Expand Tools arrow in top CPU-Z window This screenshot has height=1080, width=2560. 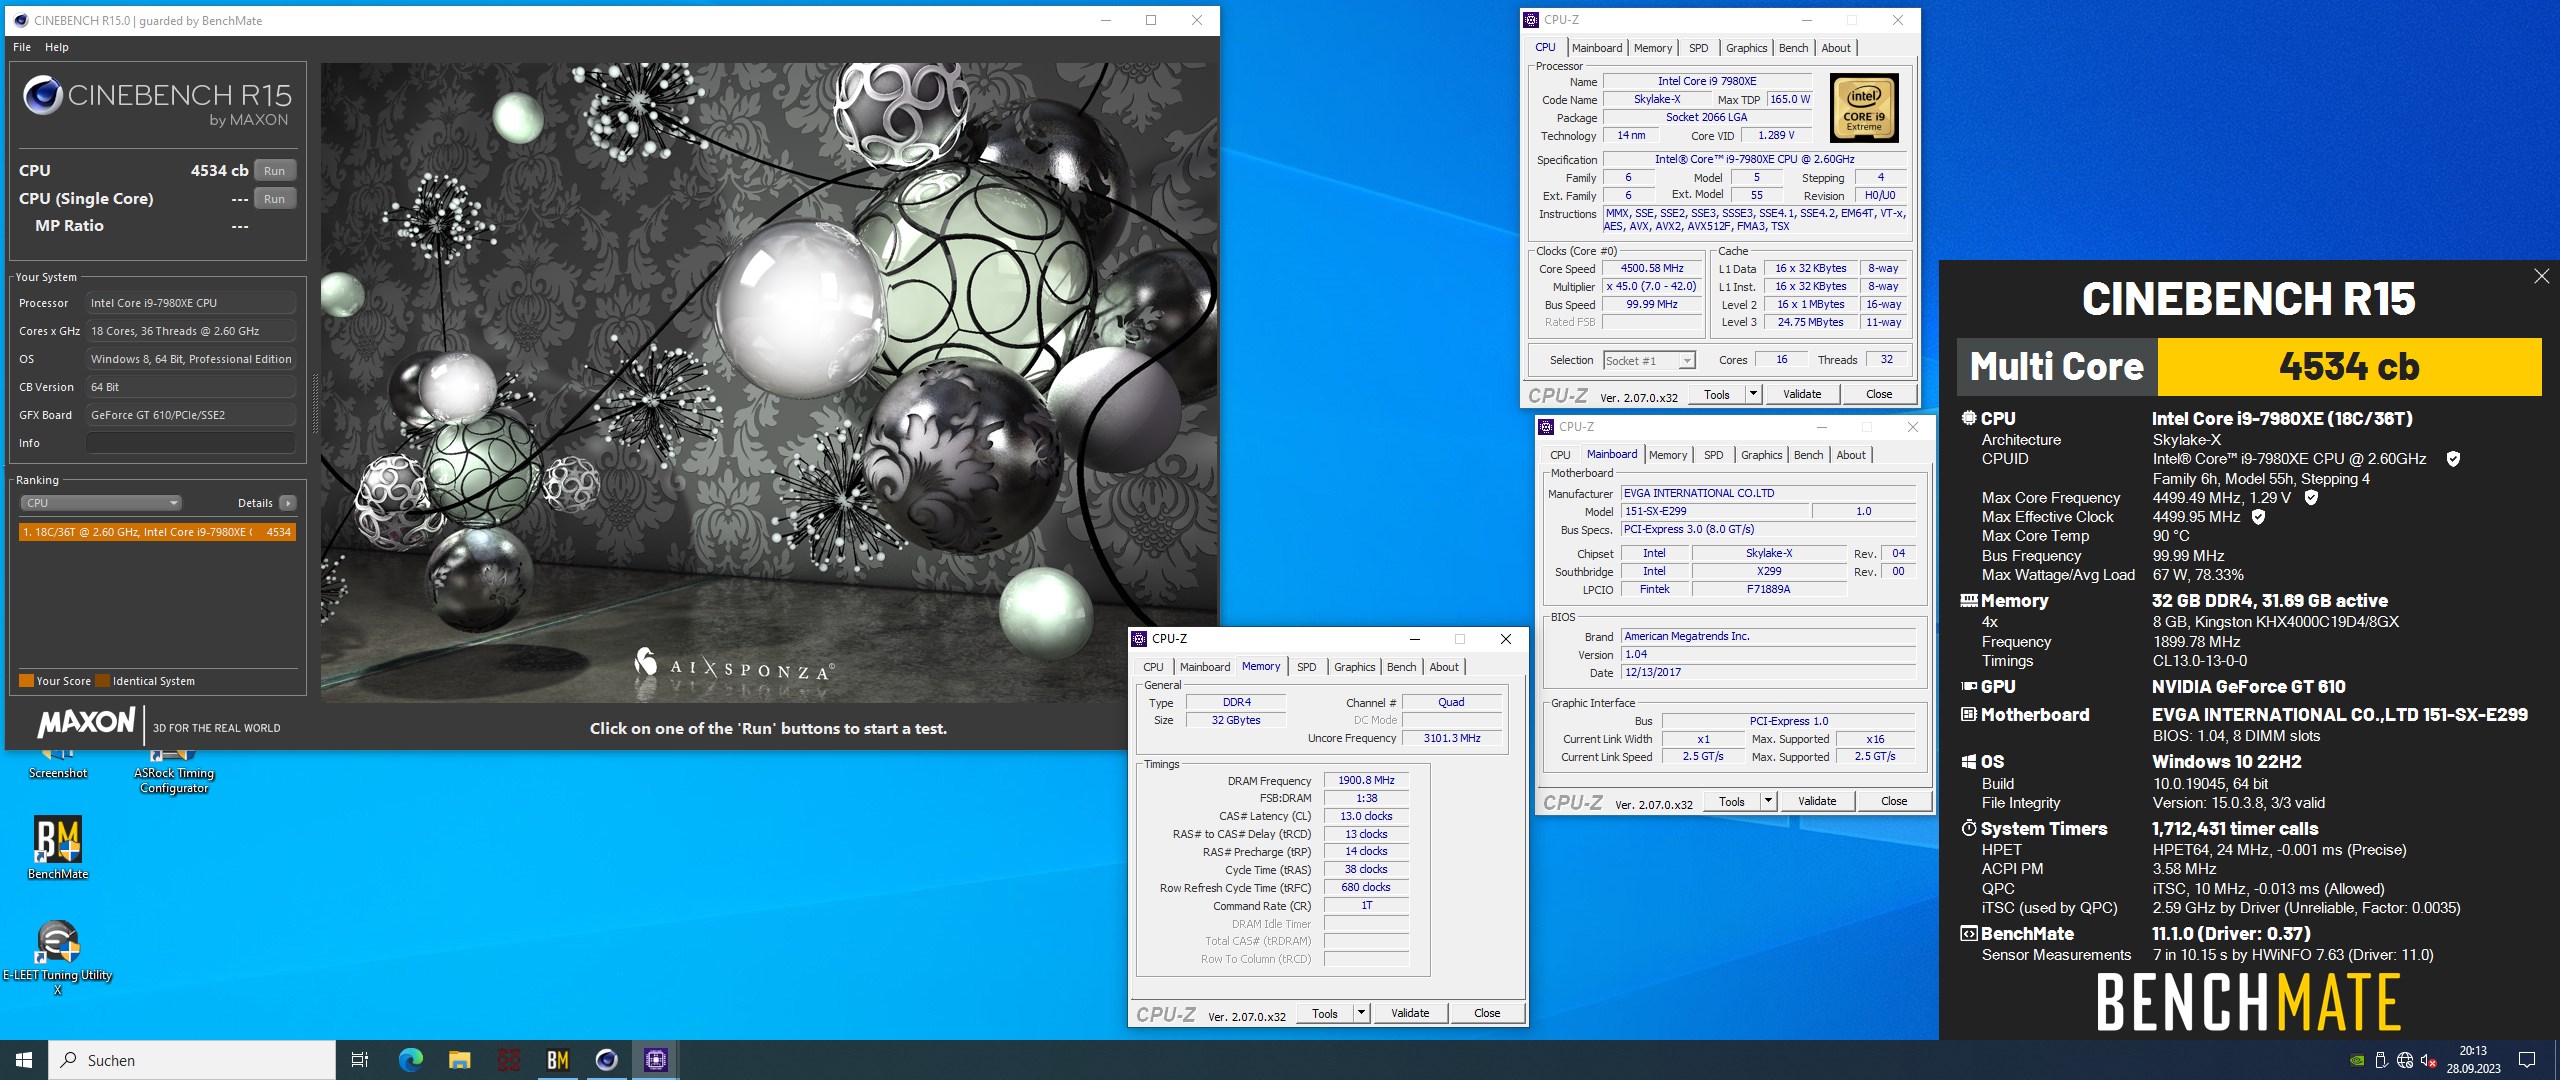(x=1753, y=395)
